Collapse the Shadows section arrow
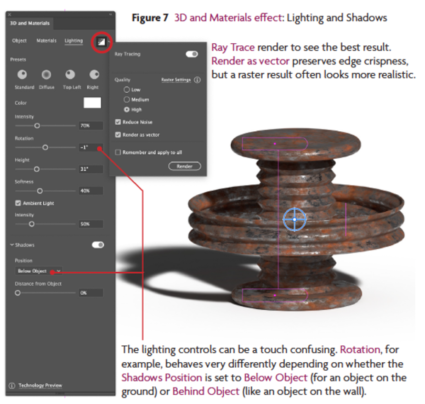425x404 pixels. pos(12,245)
